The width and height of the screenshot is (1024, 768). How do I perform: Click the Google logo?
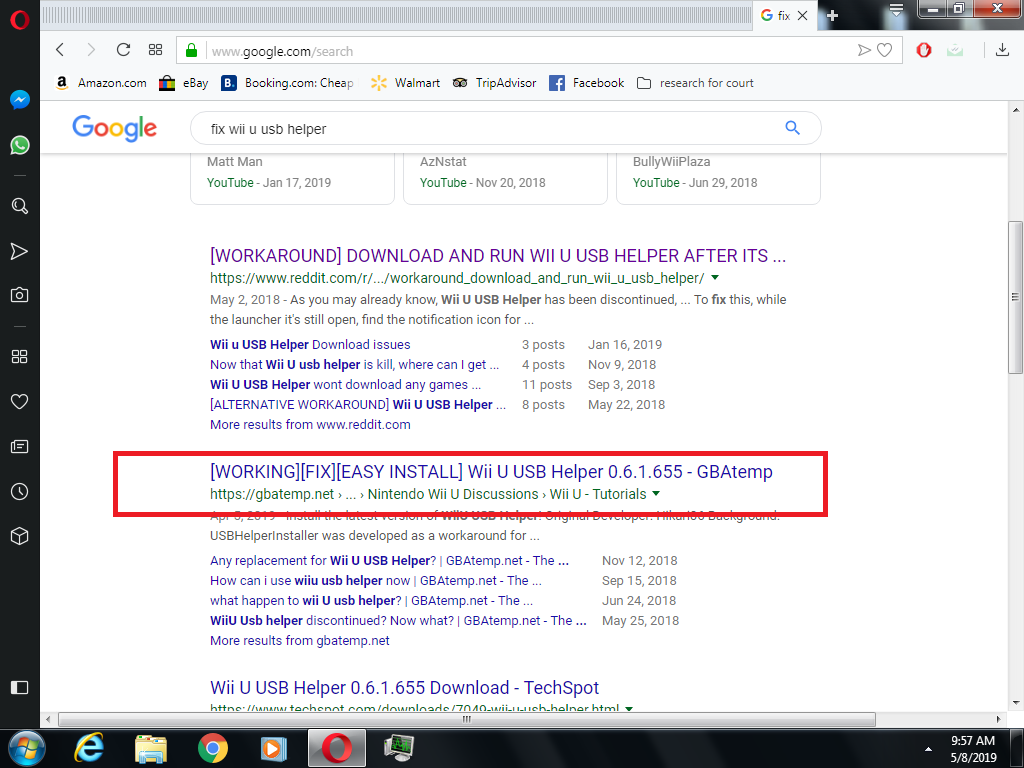114,128
